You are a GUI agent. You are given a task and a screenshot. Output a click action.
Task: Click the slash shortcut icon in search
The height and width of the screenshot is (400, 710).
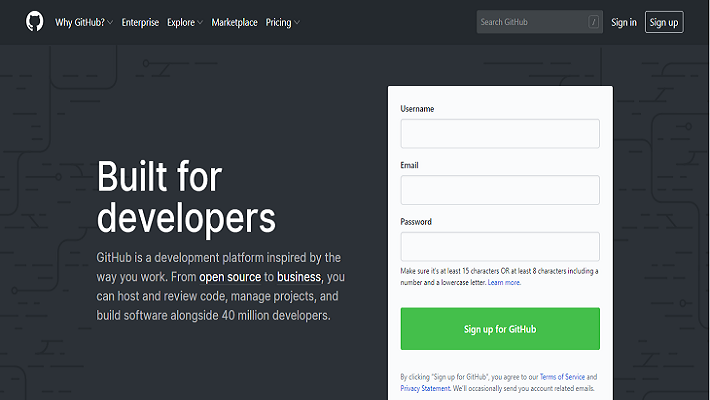(x=593, y=22)
